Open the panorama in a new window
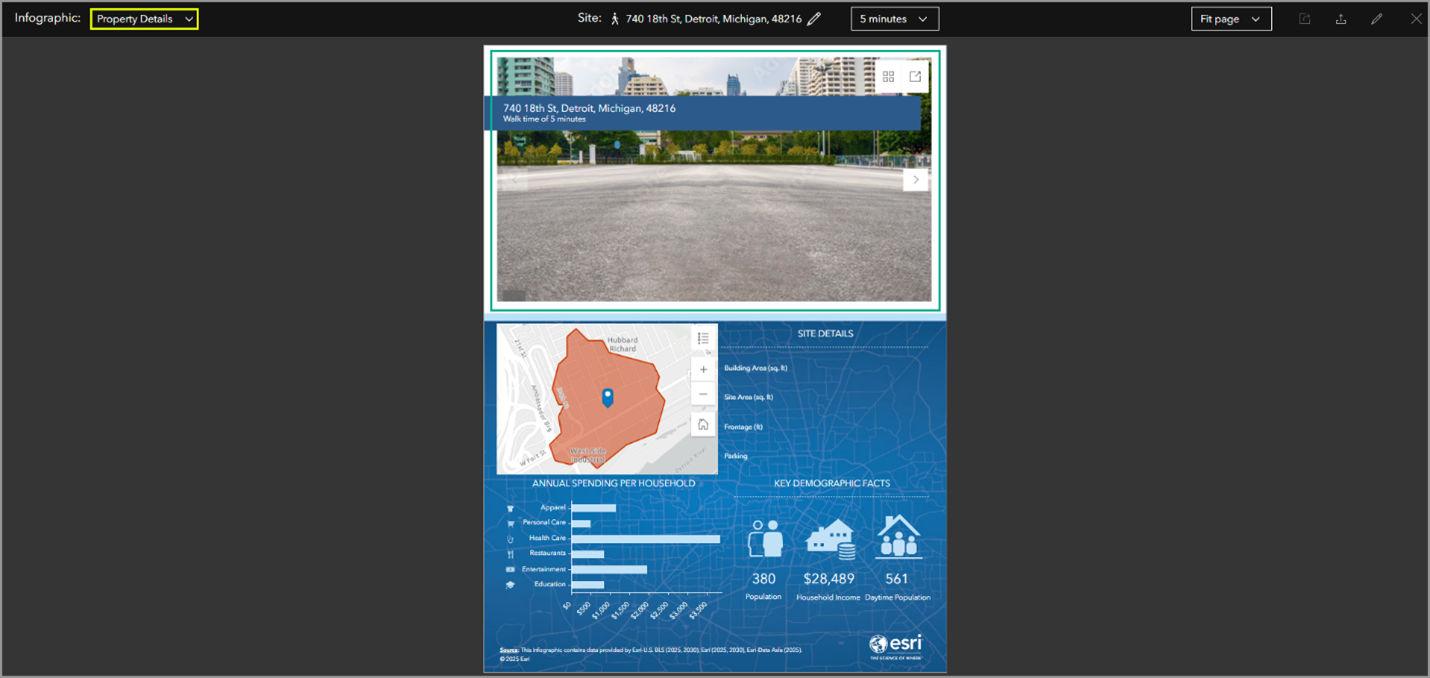This screenshot has width=1430, height=678. 915,75
